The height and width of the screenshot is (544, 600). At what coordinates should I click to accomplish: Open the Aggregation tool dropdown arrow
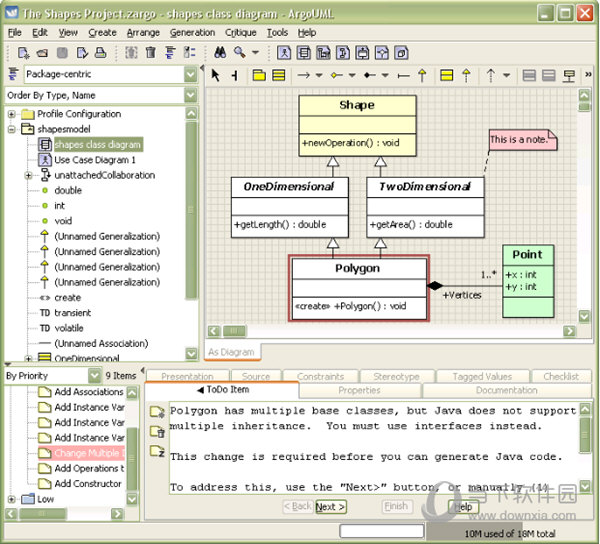352,75
